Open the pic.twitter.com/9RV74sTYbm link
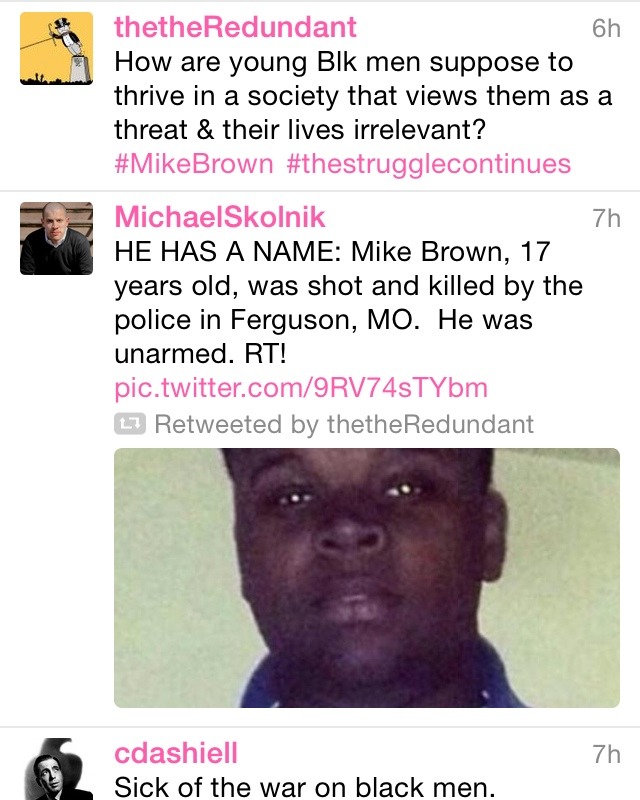The image size is (640, 800). (x=301, y=388)
